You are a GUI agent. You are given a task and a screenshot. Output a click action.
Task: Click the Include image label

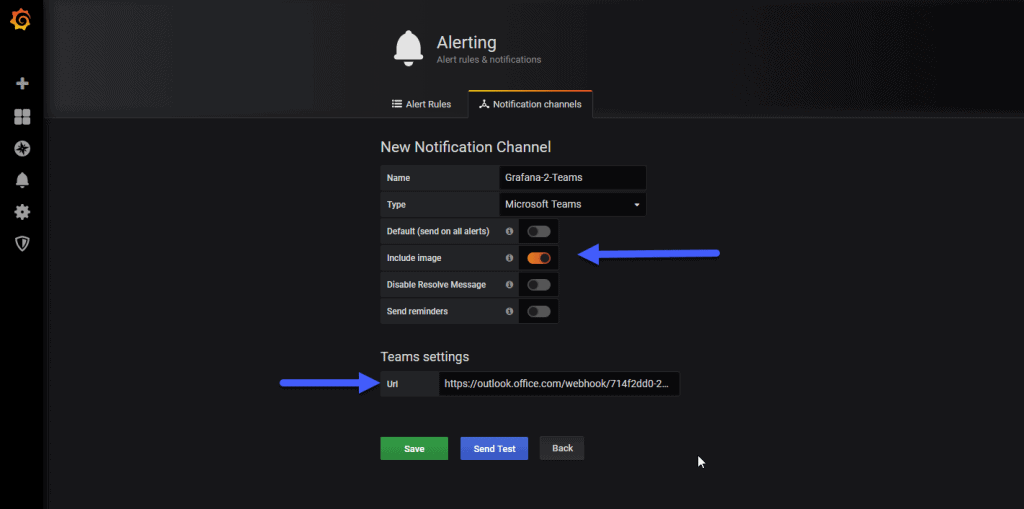click(x=414, y=258)
